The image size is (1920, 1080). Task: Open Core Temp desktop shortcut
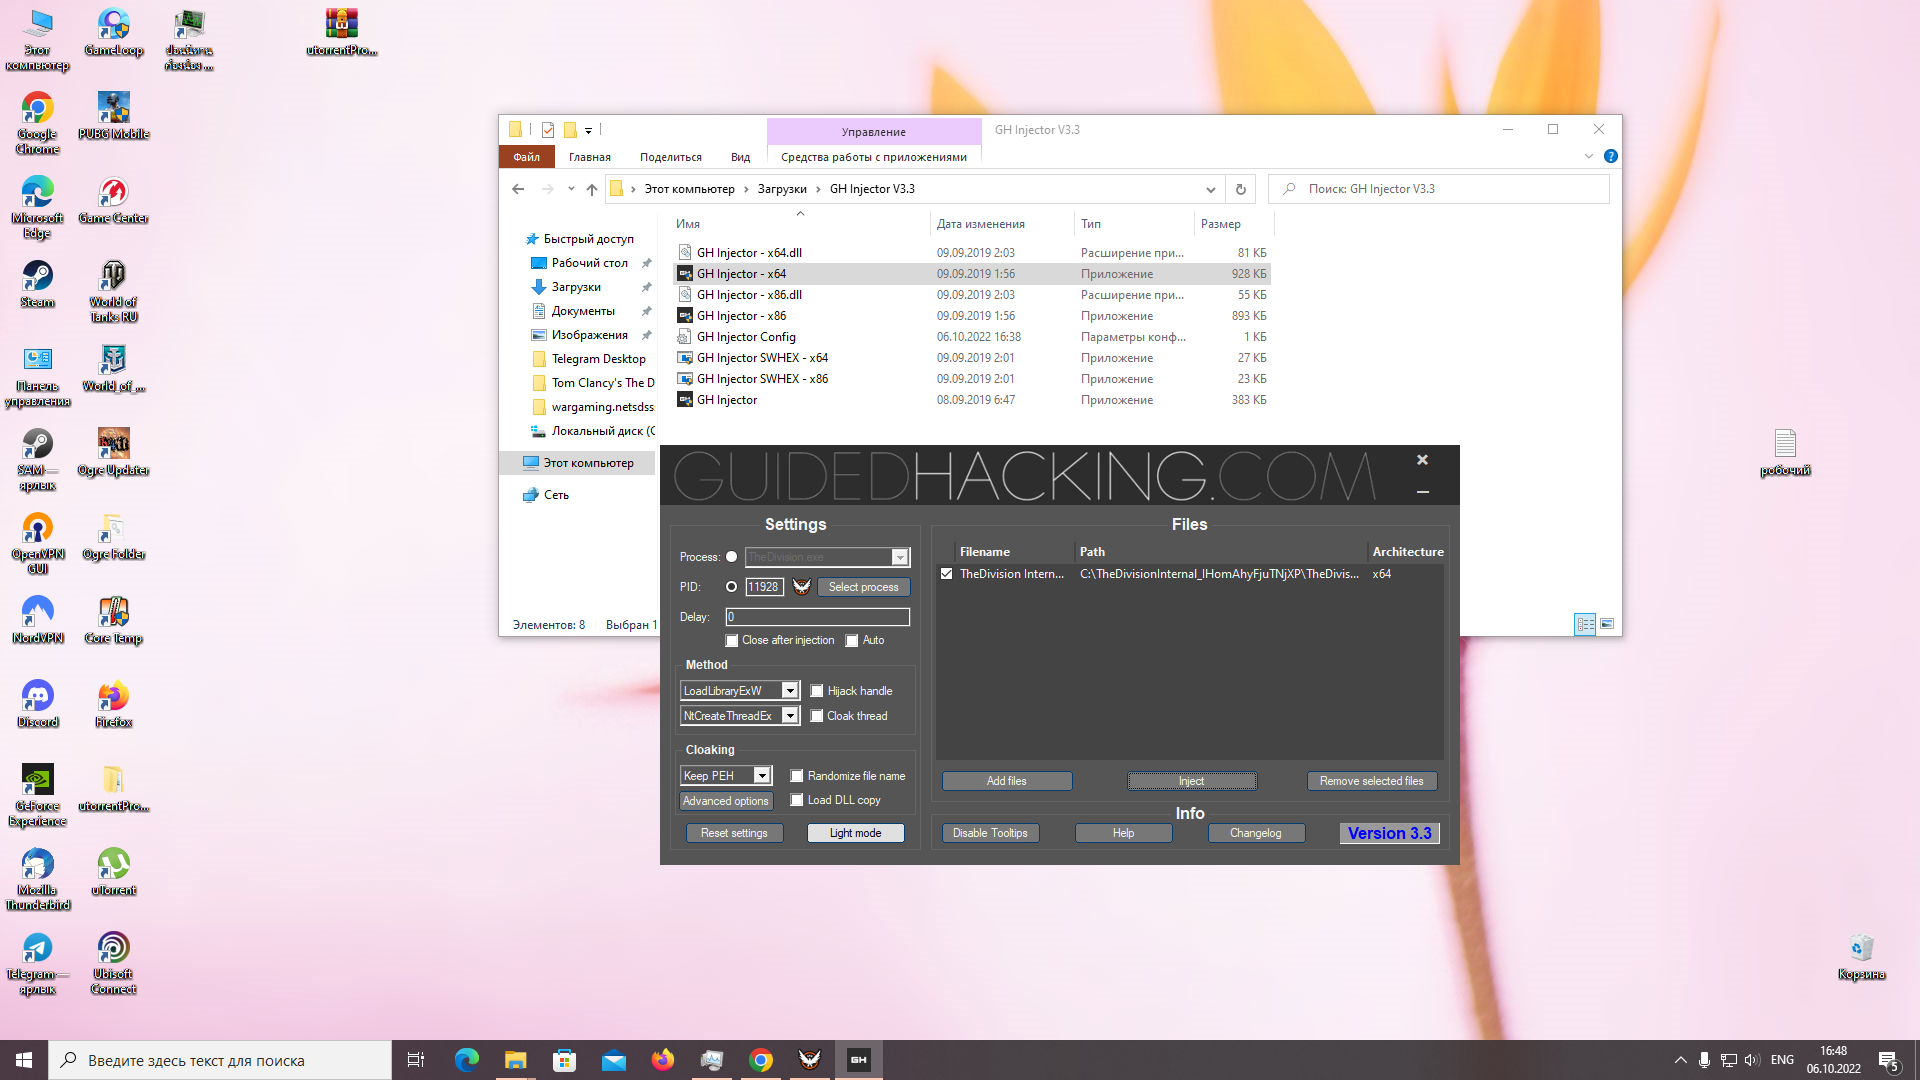(x=114, y=620)
